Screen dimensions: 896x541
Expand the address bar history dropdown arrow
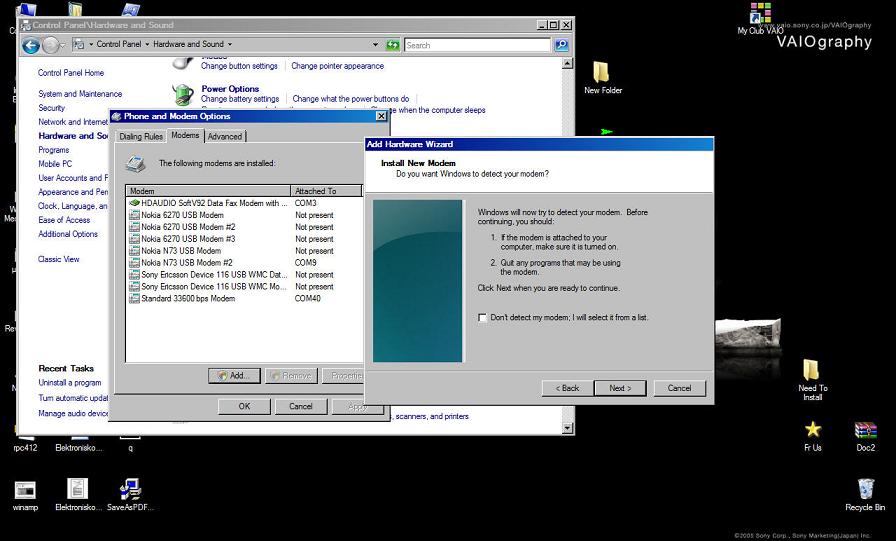(376, 45)
